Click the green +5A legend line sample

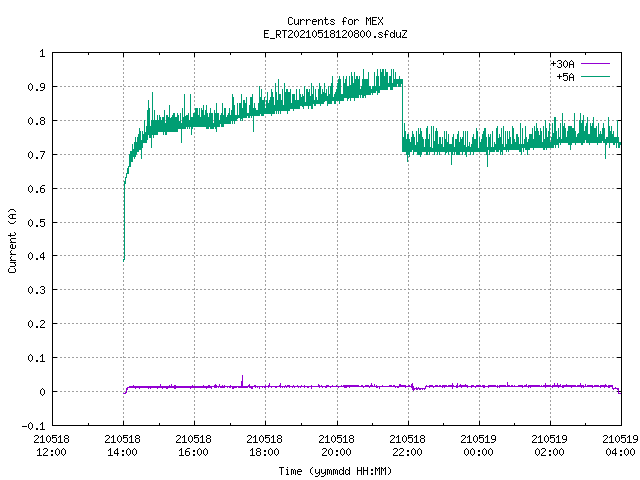tap(595, 76)
